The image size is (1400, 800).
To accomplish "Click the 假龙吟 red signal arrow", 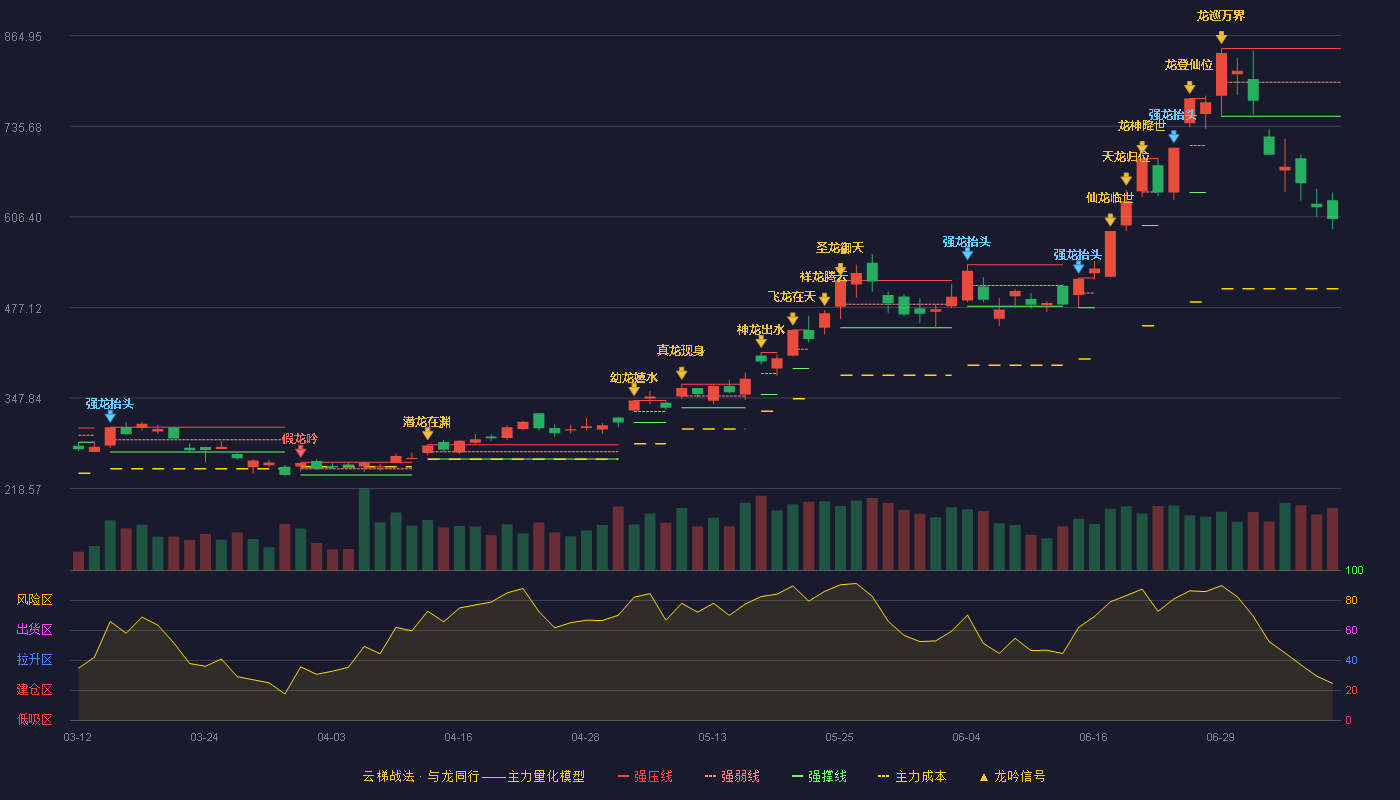I will [x=301, y=452].
